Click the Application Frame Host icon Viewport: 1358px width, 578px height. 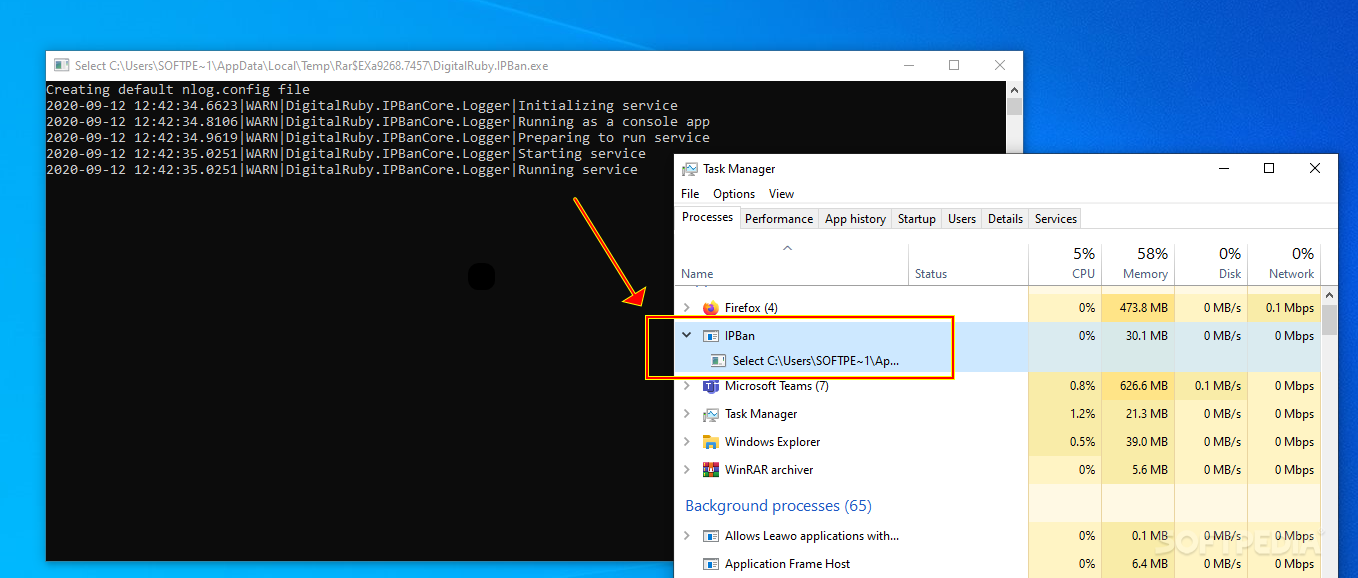(x=711, y=564)
